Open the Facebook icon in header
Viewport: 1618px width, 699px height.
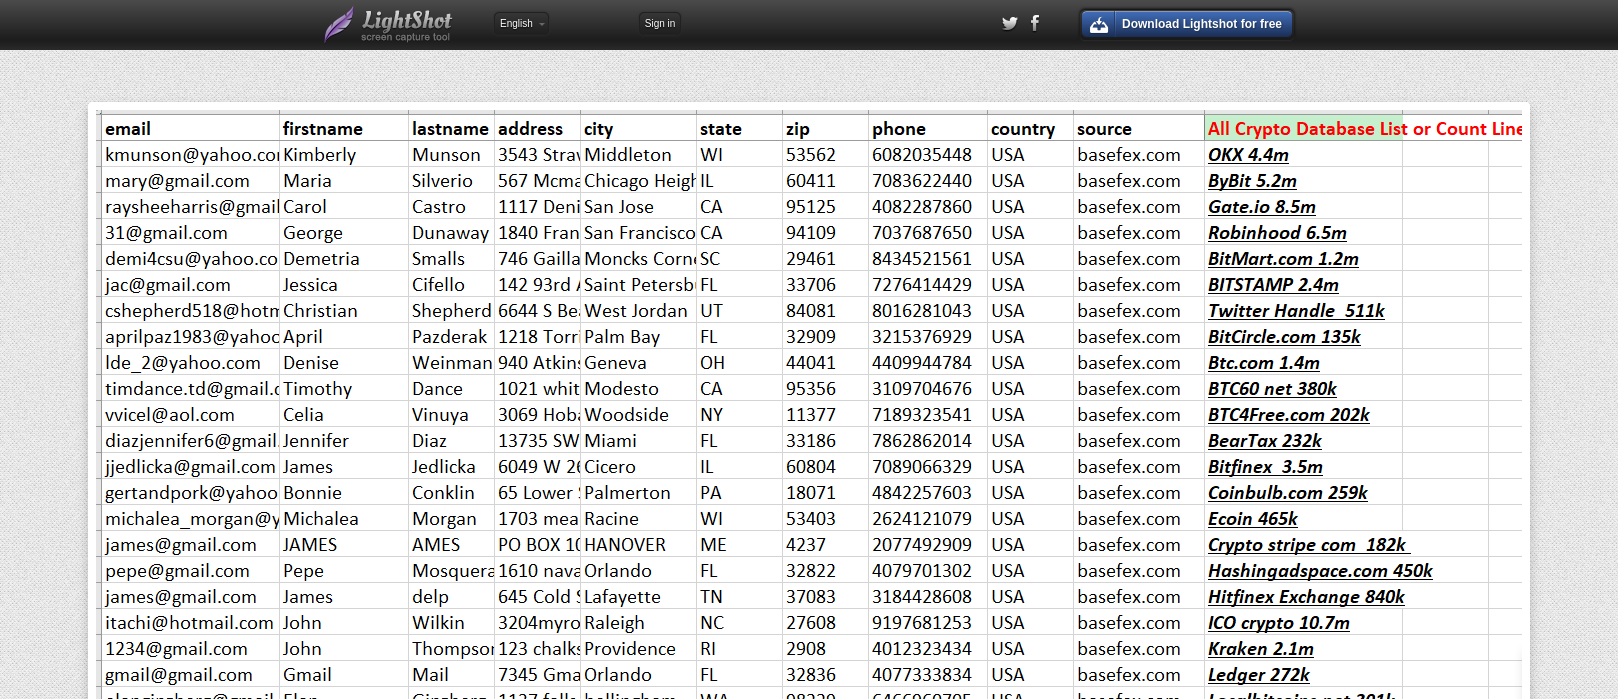pos(1035,22)
